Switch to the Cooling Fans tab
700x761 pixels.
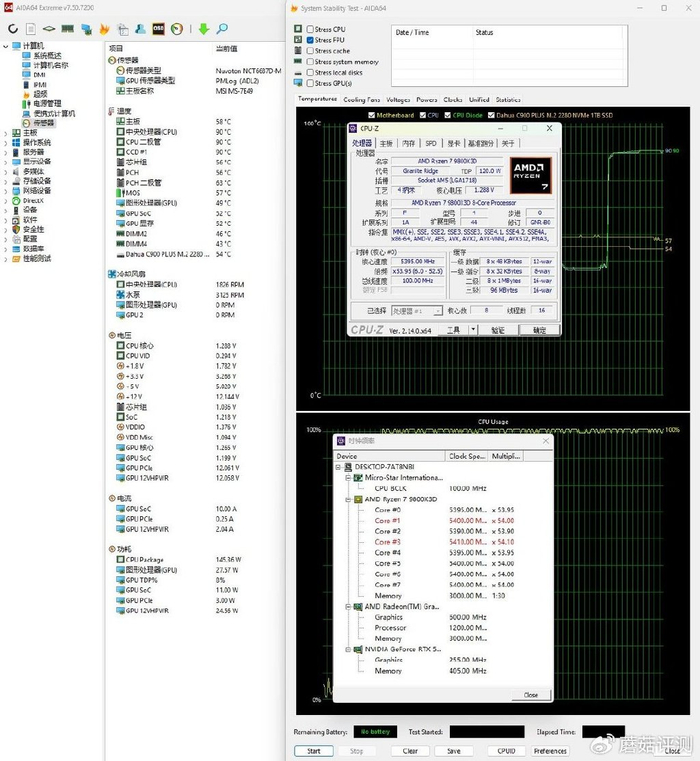click(361, 100)
